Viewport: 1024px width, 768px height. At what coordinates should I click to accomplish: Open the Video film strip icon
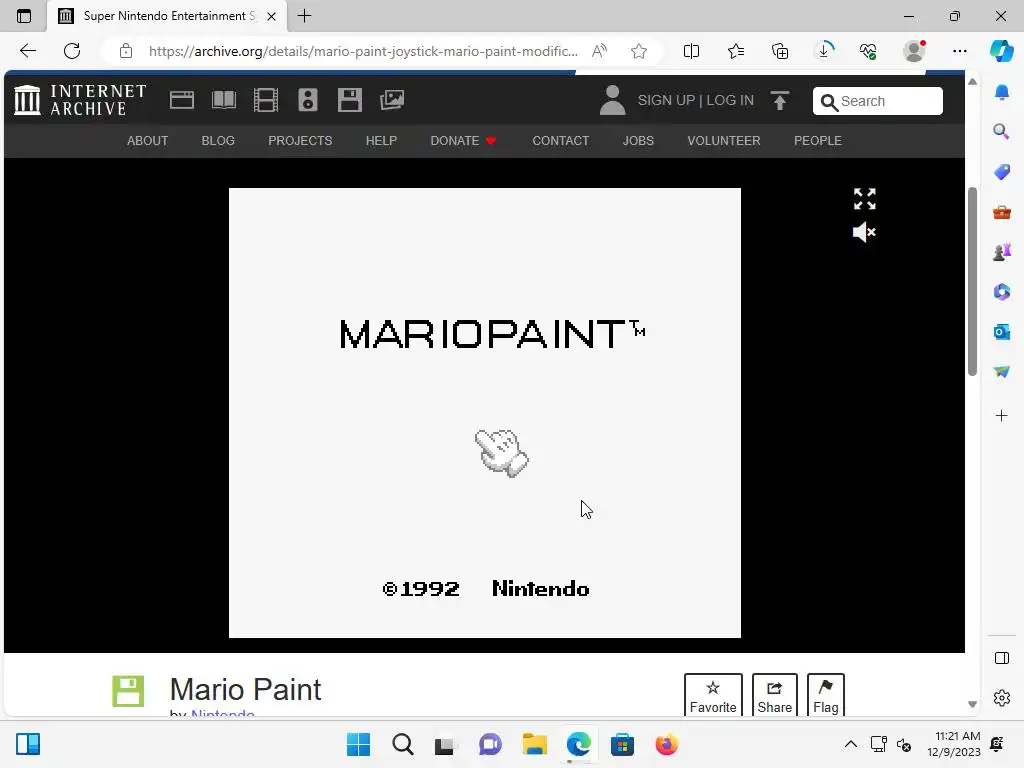pyautogui.click(x=266, y=100)
